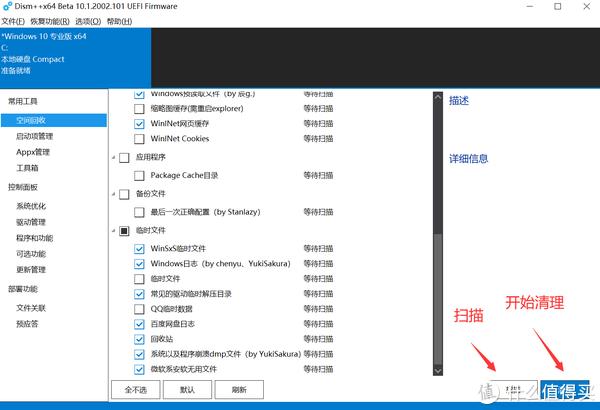Open 更新管理 in the sidebar
Viewport: 600px width, 410px height.
coord(31,270)
